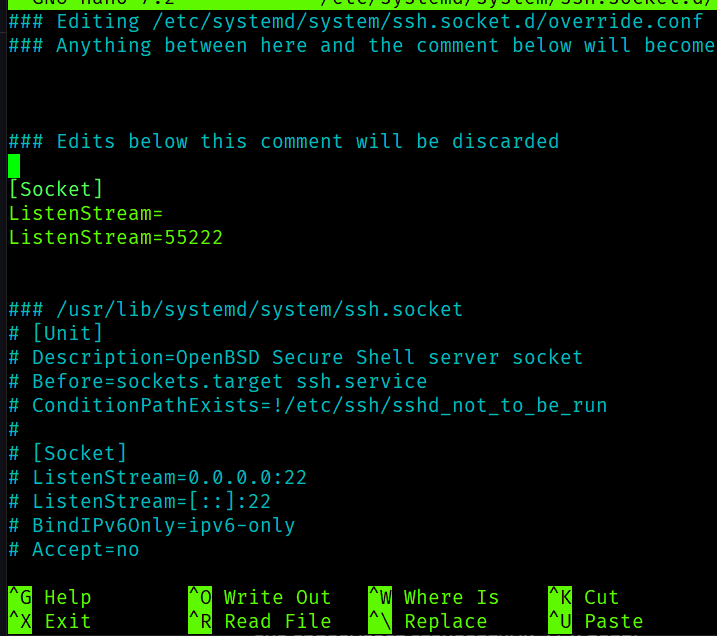Click the commented ListenStream=[::]:22 line
The height and width of the screenshot is (636, 717).
[150, 502]
